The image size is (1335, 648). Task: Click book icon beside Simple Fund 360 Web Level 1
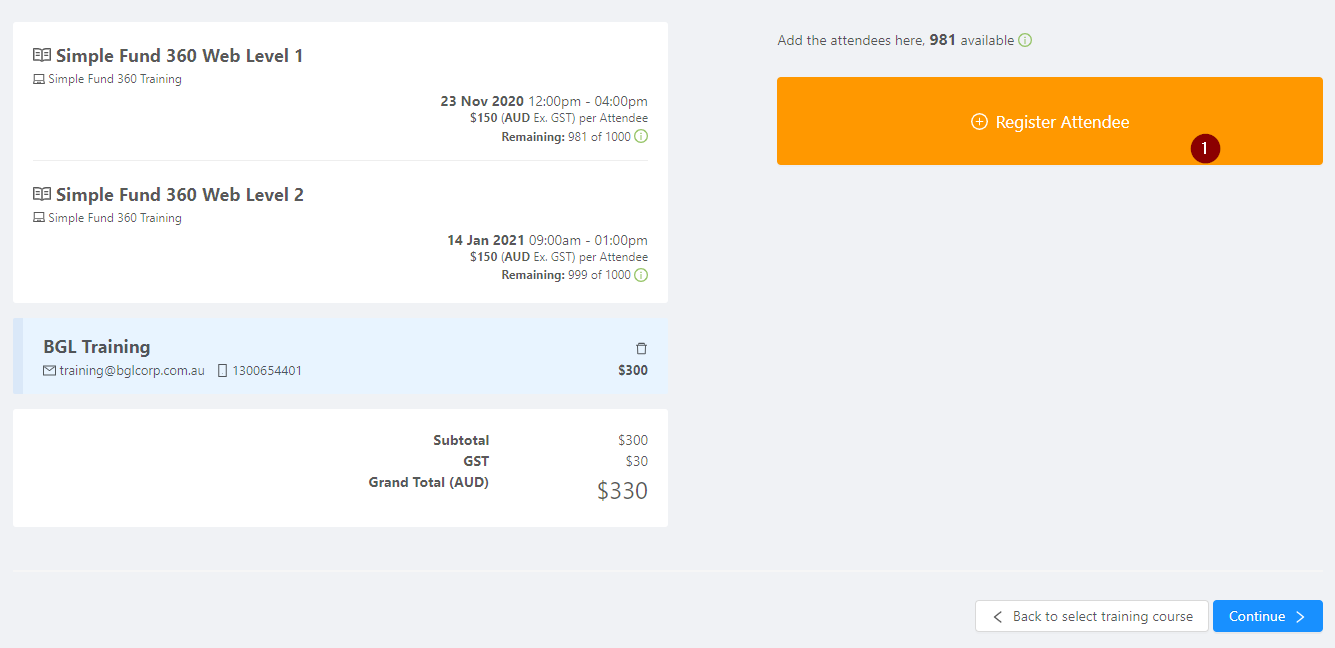click(x=42, y=55)
